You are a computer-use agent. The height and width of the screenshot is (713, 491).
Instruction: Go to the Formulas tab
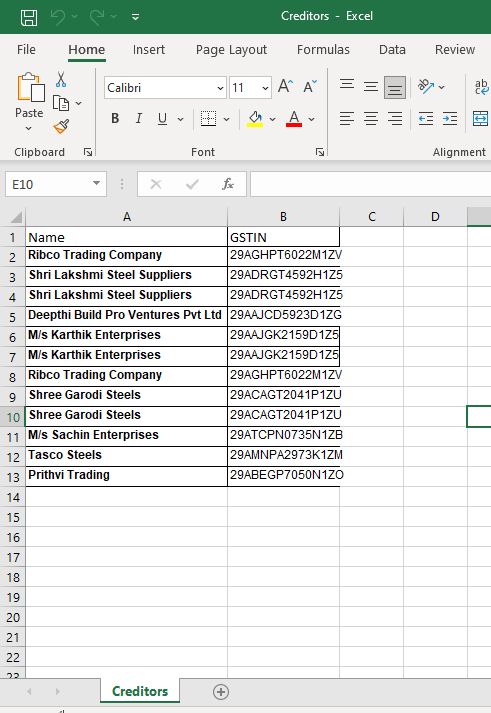point(323,50)
